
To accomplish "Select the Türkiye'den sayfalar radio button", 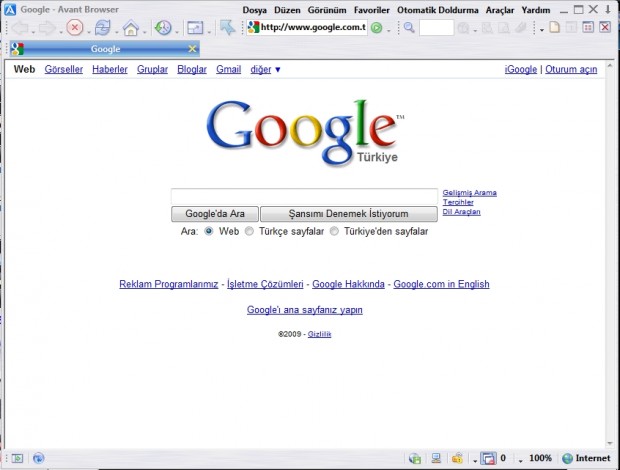I will pyautogui.click(x=334, y=231).
